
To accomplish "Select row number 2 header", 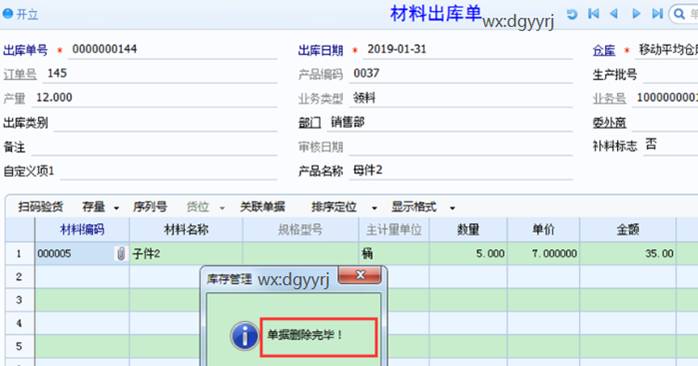I will point(19,277).
